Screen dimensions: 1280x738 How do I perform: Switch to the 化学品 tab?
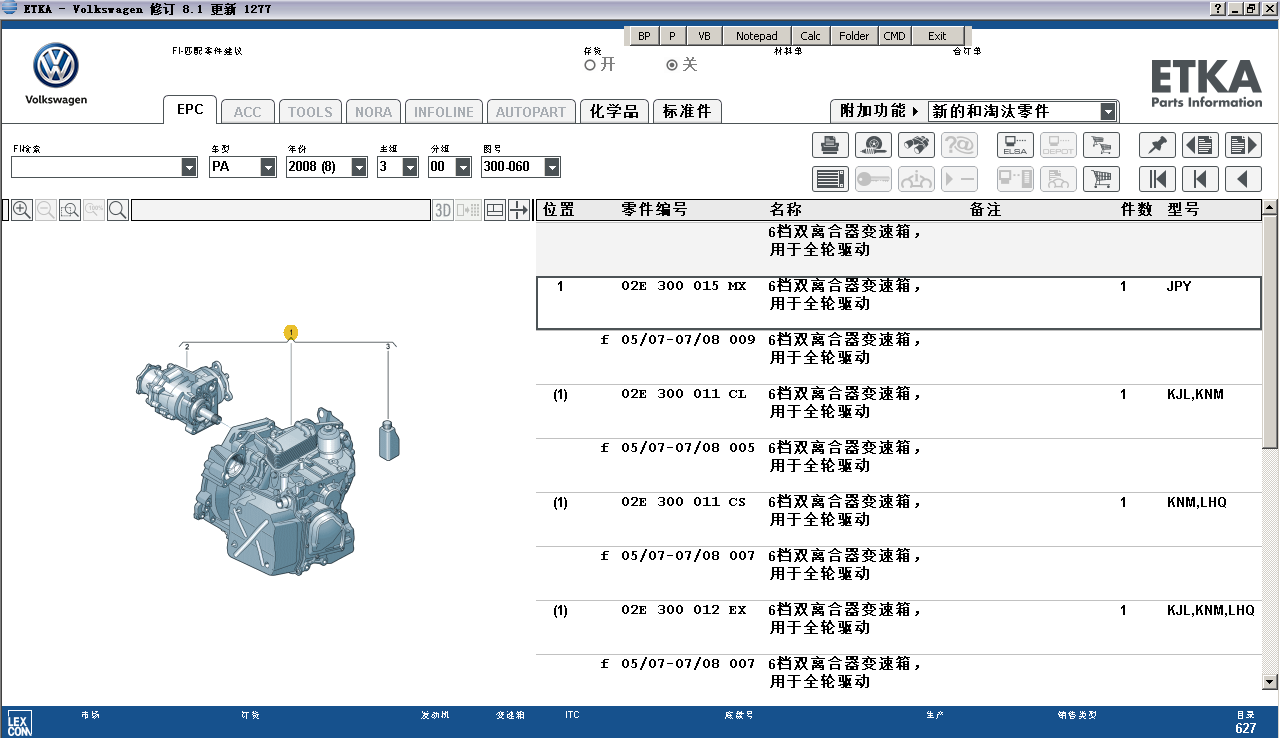coord(614,112)
